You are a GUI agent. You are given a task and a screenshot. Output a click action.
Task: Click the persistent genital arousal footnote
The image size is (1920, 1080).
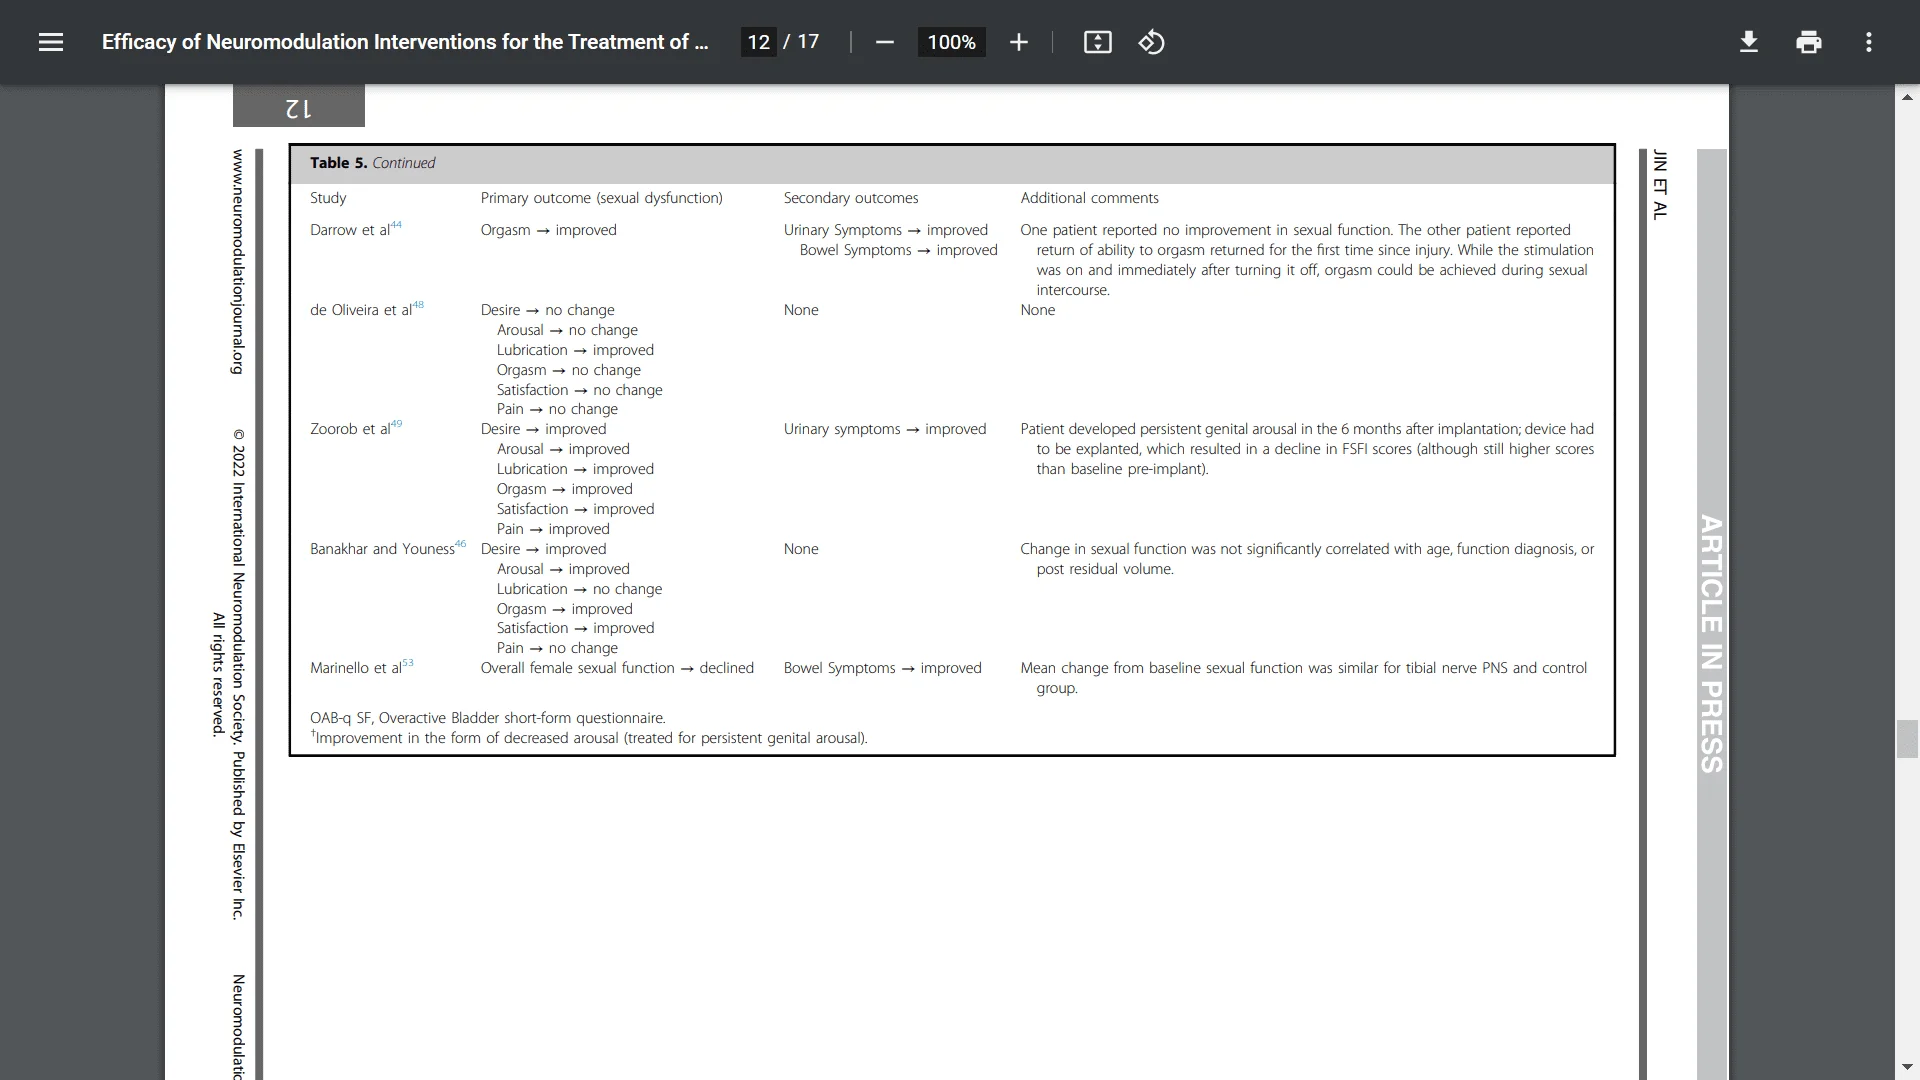point(589,738)
